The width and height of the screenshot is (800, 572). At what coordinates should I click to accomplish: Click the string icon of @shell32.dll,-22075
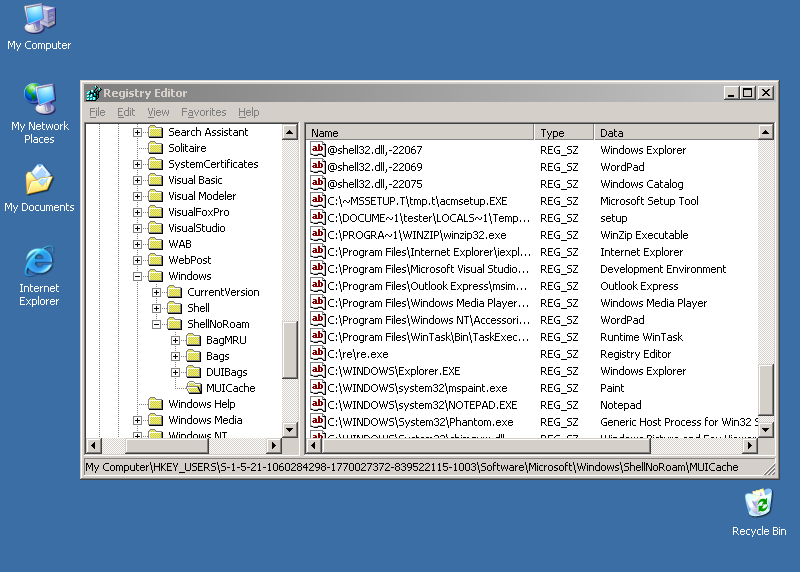pyautogui.click(x=318, y=183)
